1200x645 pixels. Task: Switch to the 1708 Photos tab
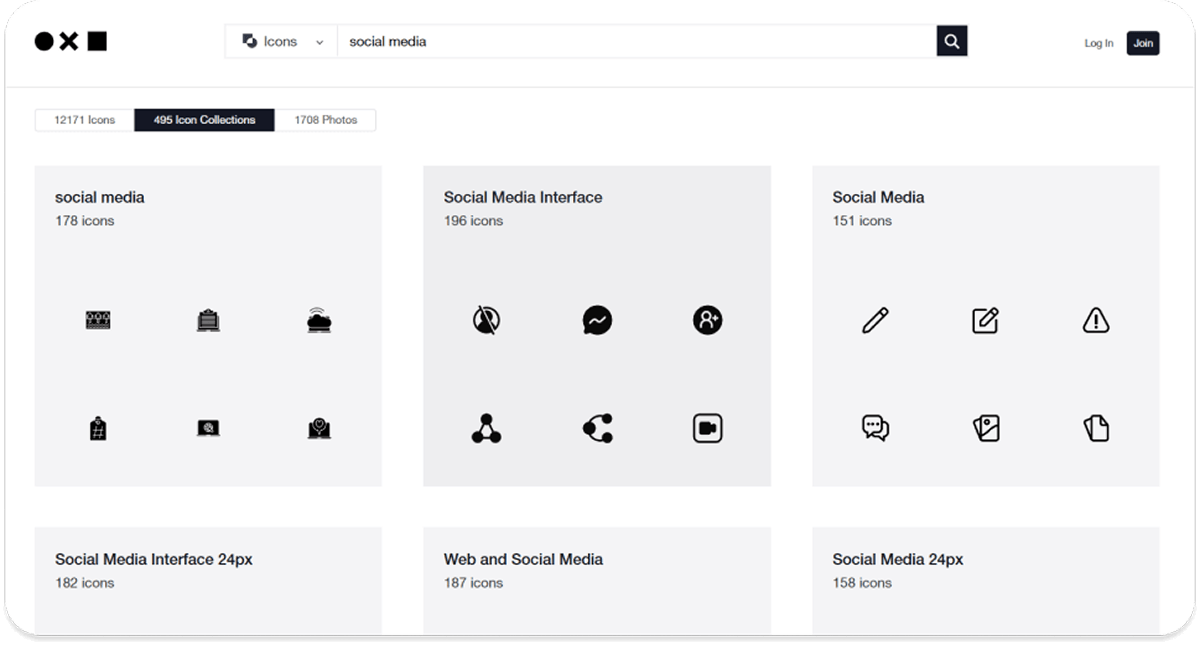[x=325, y=120]
